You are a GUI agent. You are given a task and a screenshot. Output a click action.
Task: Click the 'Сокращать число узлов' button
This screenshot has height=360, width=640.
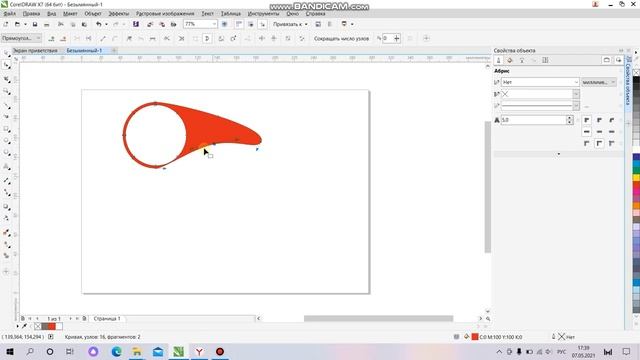[x=341, y=38]
